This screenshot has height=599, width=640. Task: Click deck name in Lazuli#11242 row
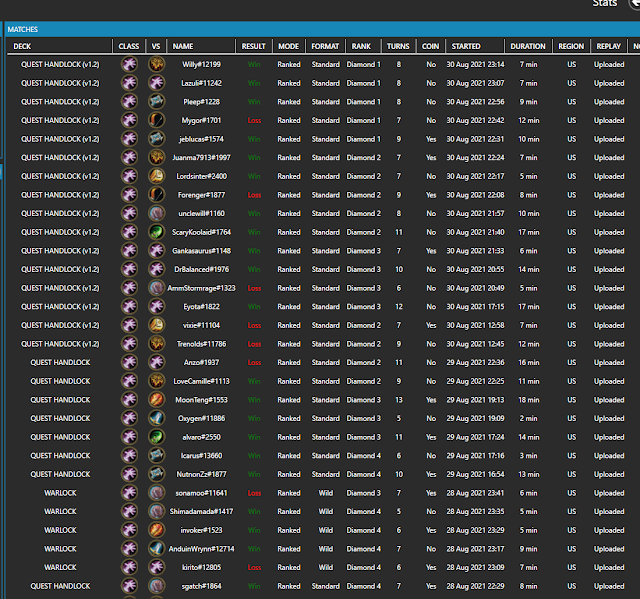click(x=60, y=83)
